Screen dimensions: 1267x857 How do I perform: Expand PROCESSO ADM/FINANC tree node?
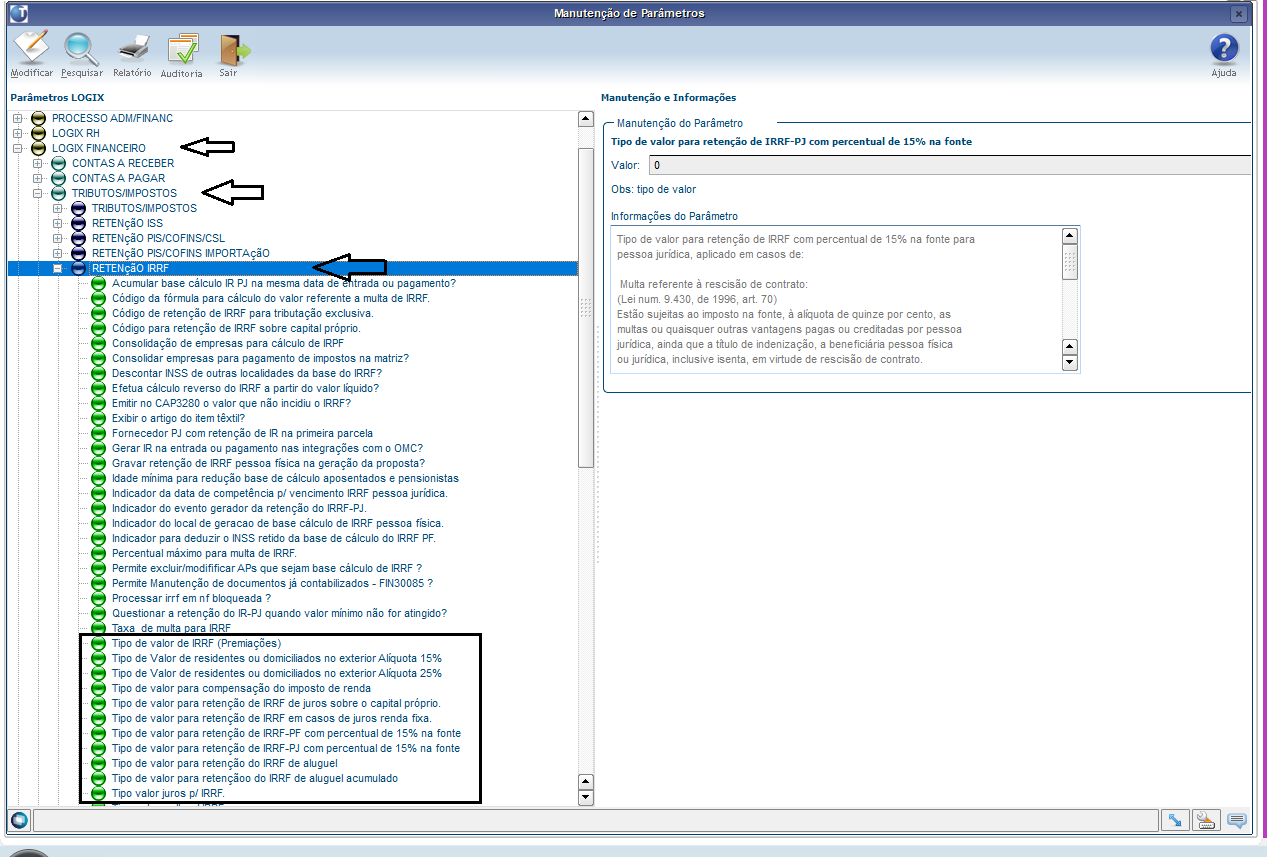(x=17, y=118)
